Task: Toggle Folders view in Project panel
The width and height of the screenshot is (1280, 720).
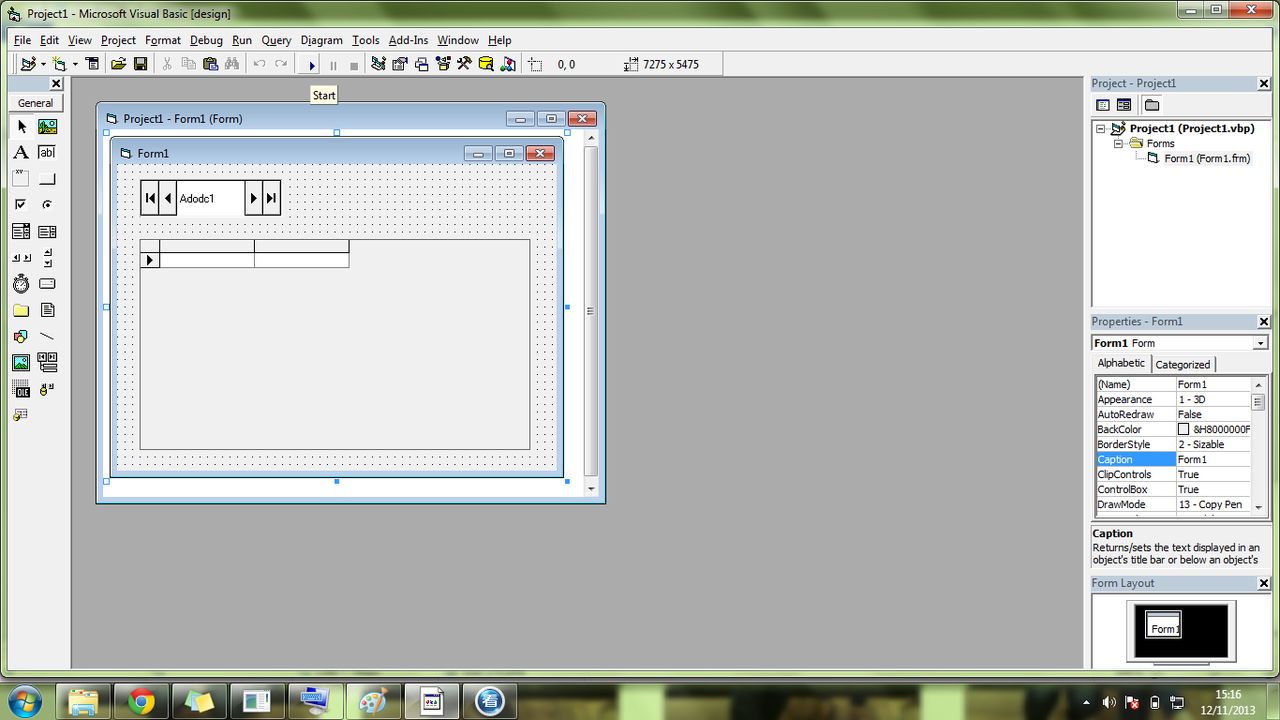Action: (x=1152, y=105)
